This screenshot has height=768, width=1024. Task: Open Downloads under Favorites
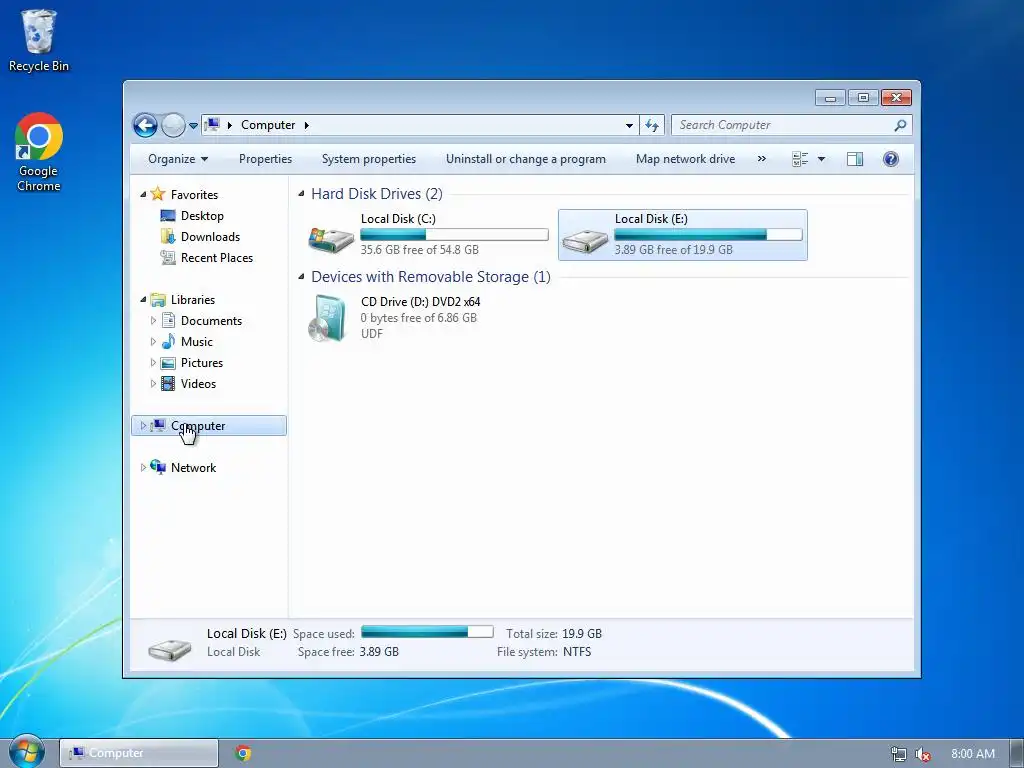tap(210, 236)
